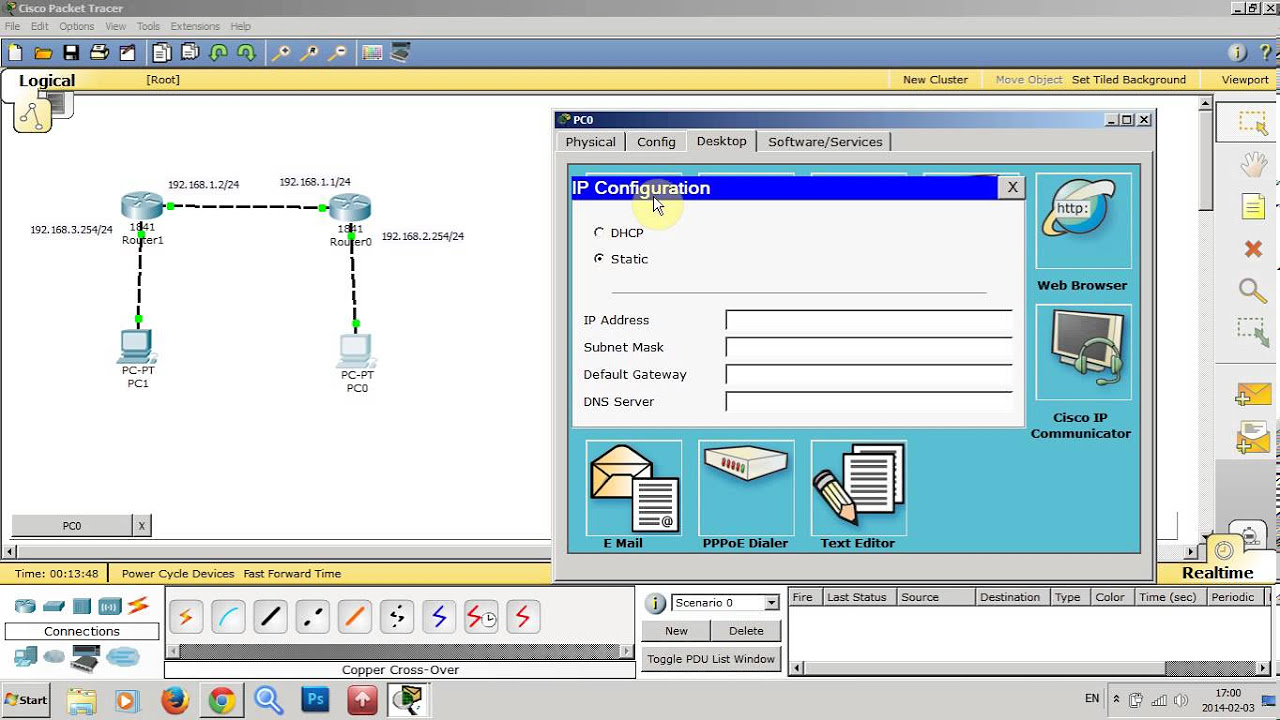Open the File menu
Image resolution: width=1280 pixels, height=720 pixels.
point(12,26)
